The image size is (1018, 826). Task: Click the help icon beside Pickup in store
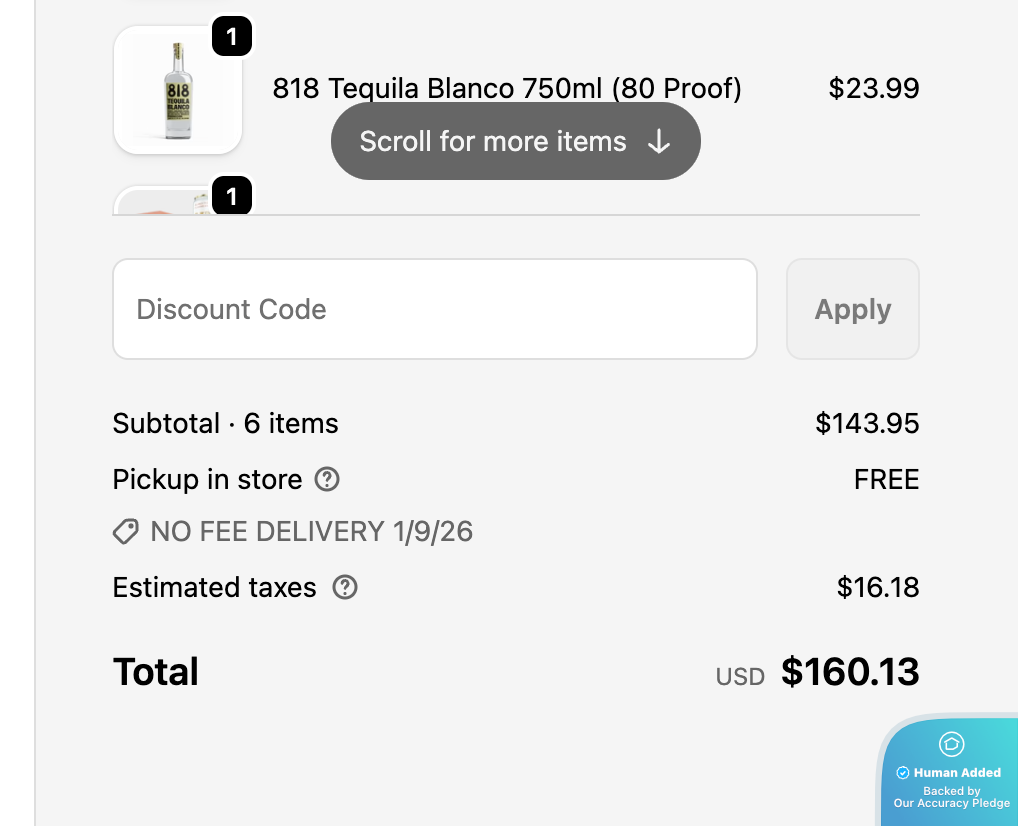coord(327,480)
